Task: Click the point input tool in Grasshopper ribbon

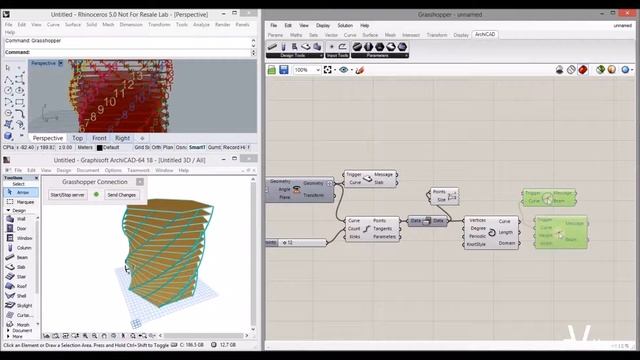Action: [331, 47]
